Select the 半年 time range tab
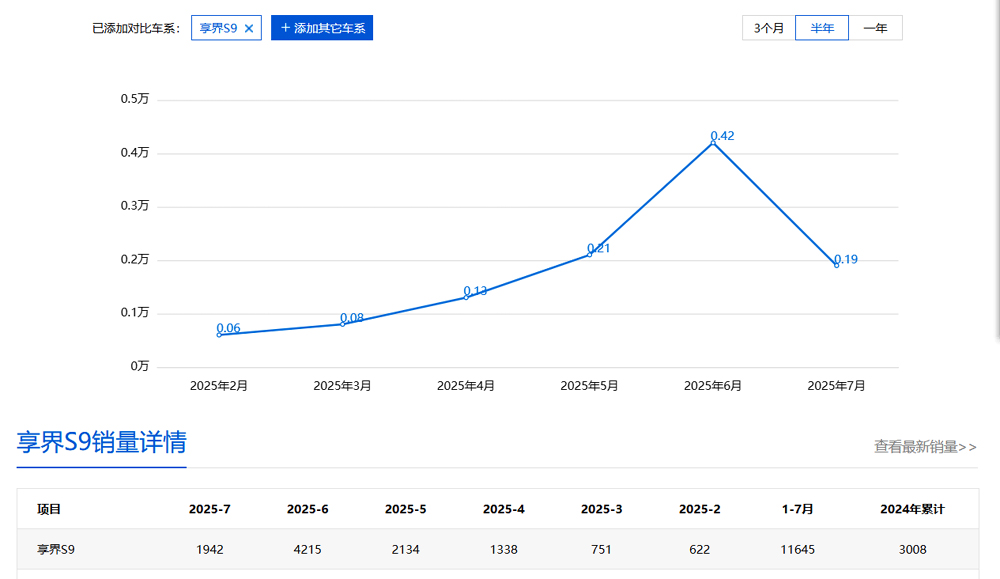 pyautogui.click(x=822, y=28)
